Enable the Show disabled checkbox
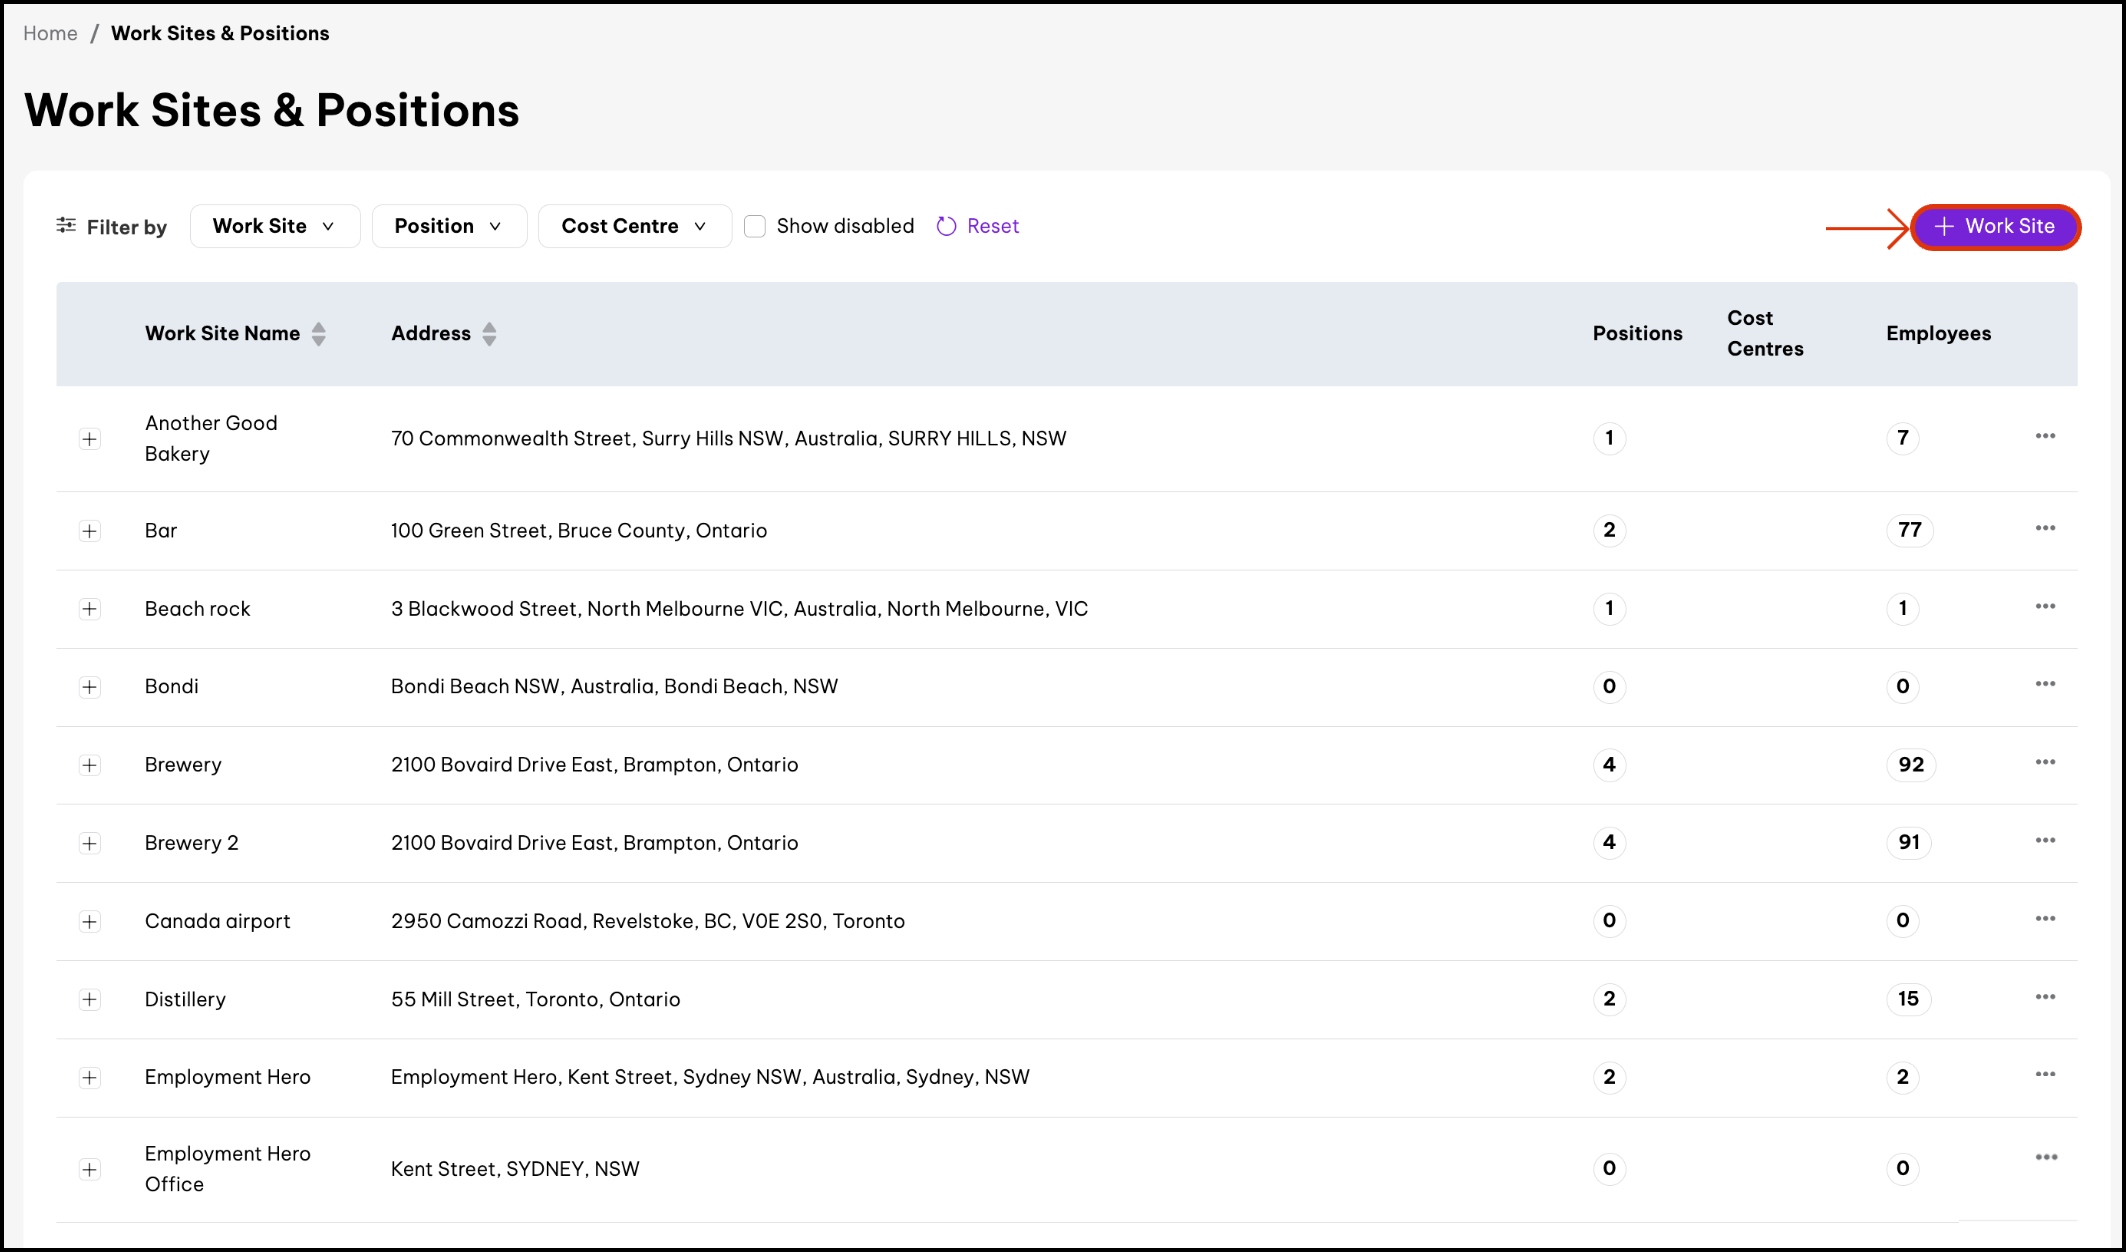 756,227
